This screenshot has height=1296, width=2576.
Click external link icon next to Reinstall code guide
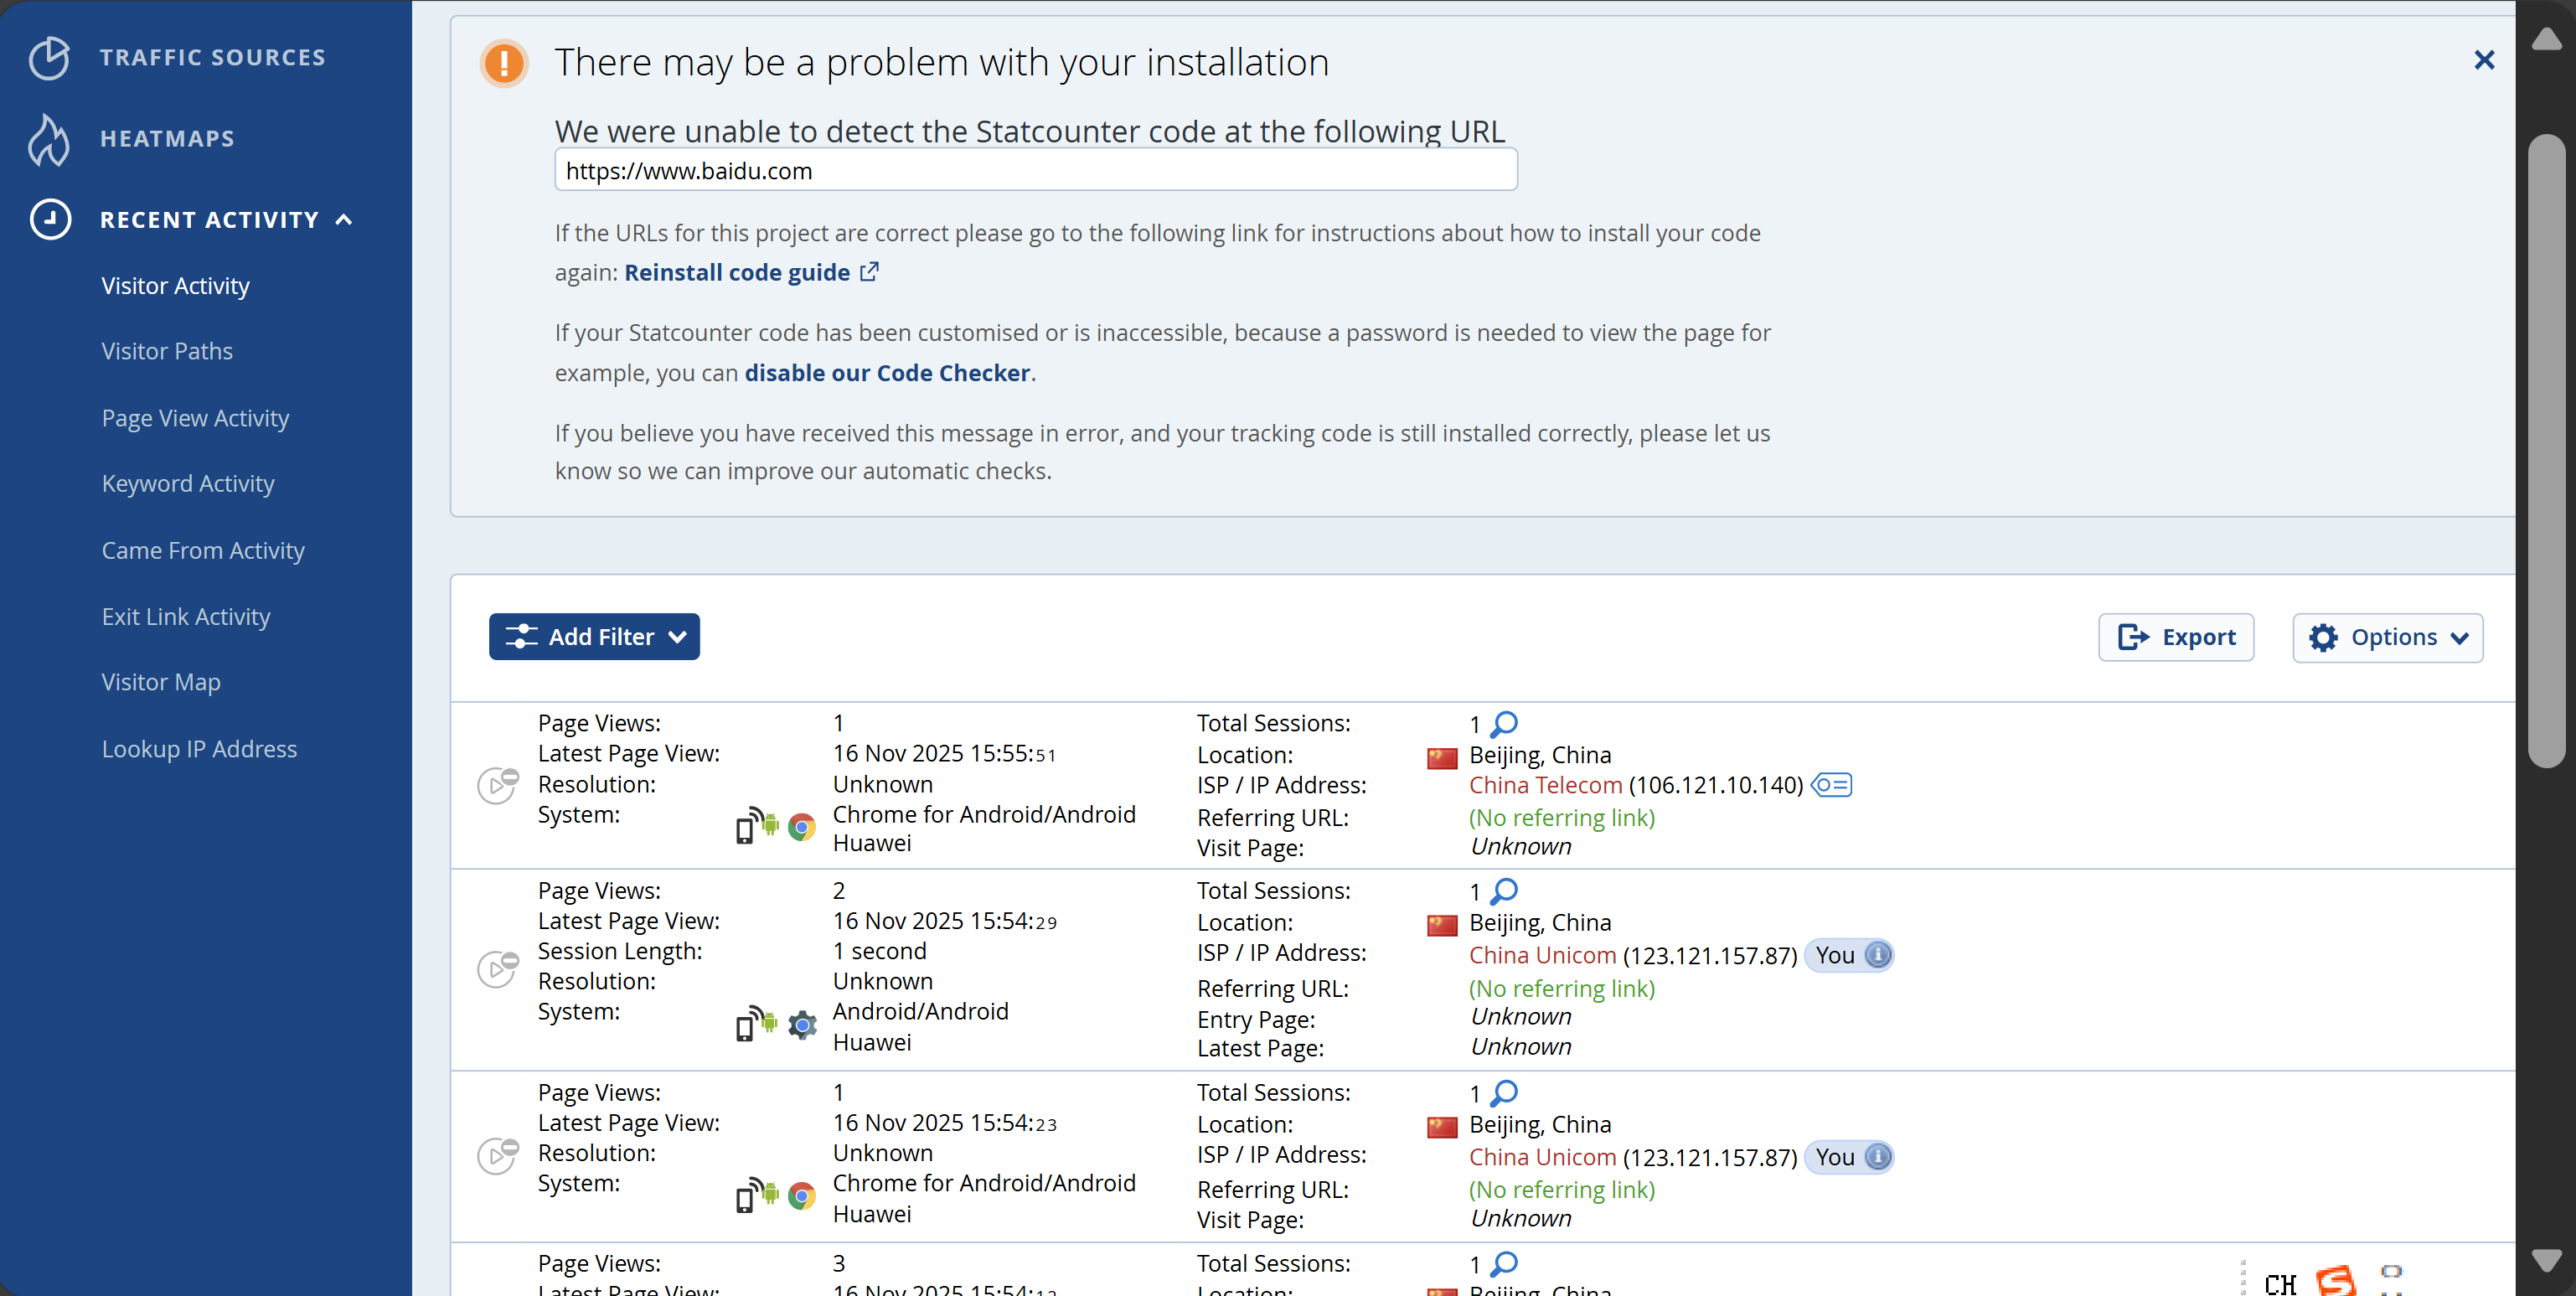[869, 272]
